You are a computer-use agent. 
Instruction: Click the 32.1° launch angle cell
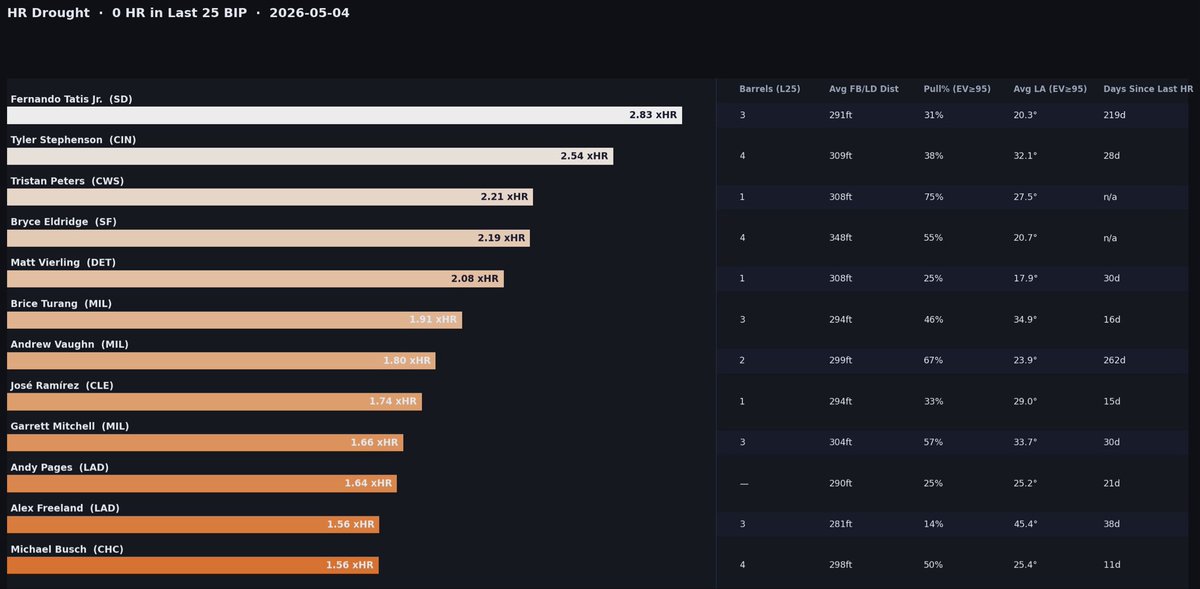[x=1025, y=156]
